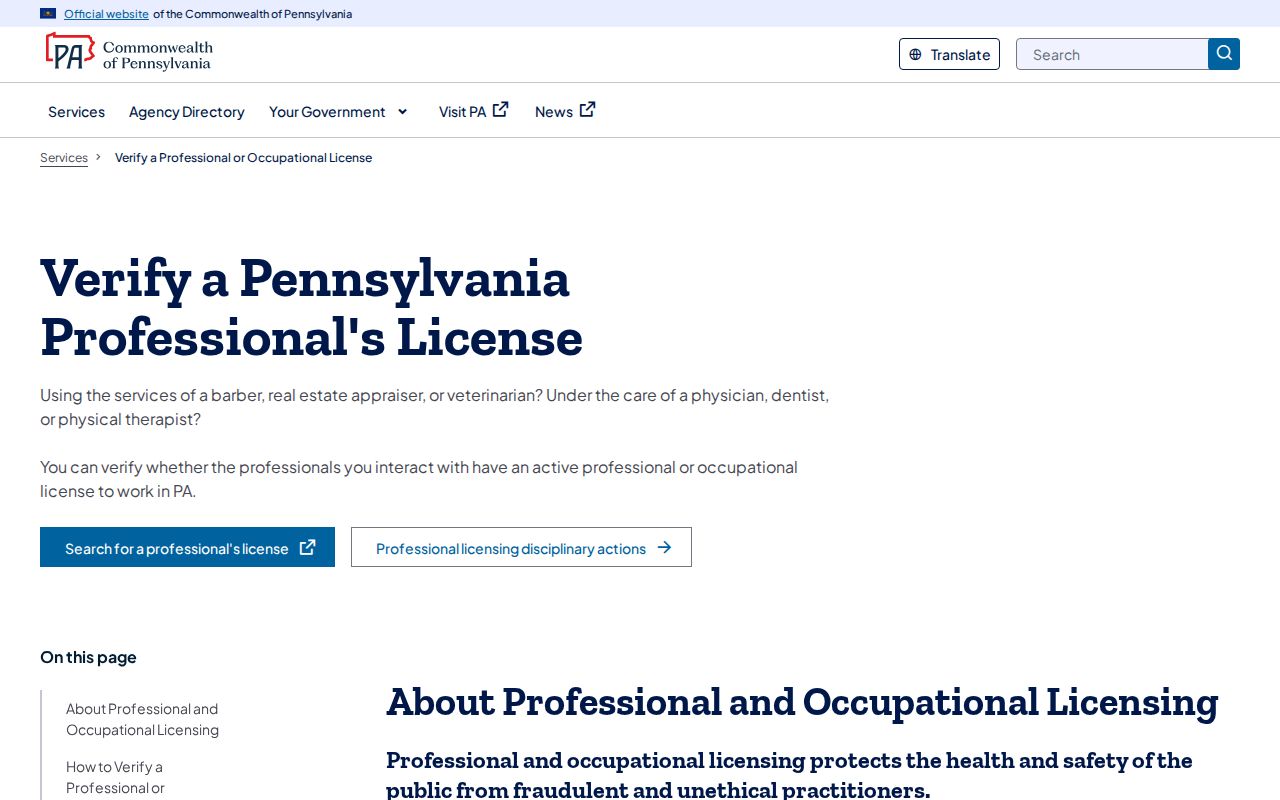Image resolution: width=1280 pixels, height=800 pixels.
Task: Open the Your Government menu
Action: 339,111
